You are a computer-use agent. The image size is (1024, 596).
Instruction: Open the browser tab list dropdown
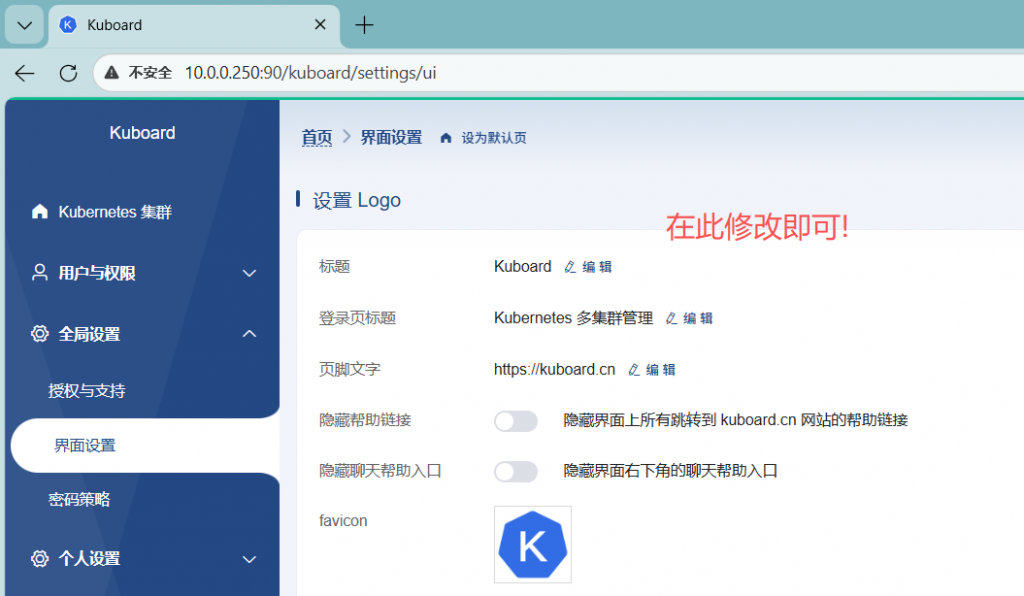[x=25, y=25]
